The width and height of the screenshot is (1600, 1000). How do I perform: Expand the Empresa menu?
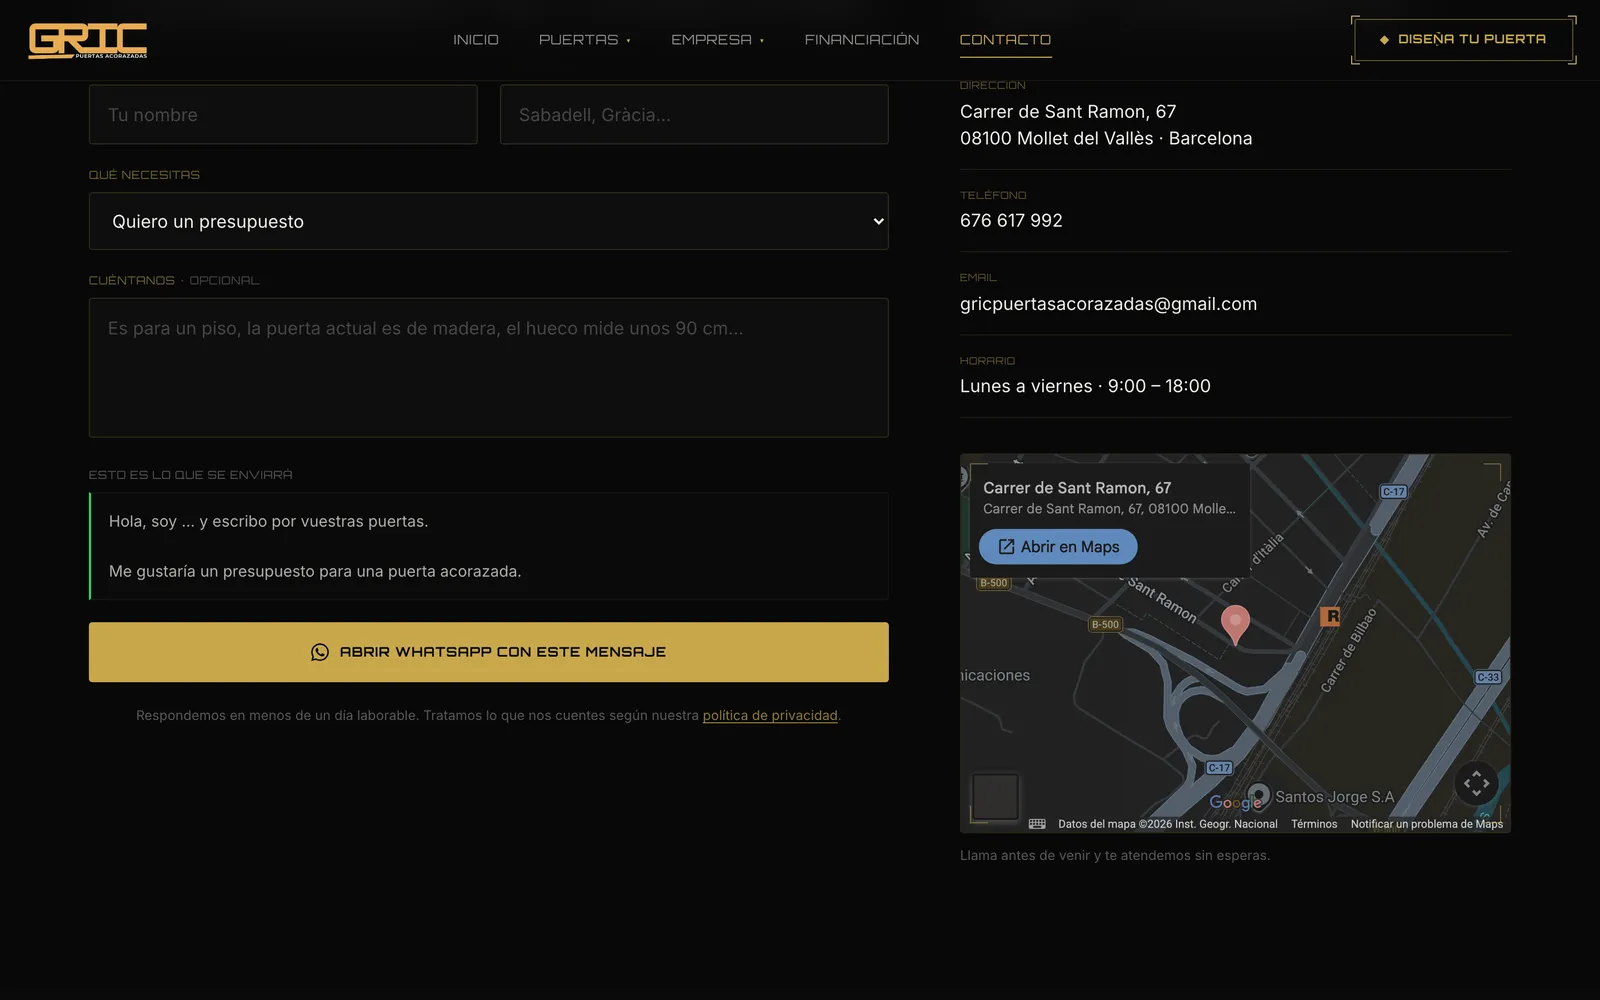pyautogui.click(x=717, y=40)
